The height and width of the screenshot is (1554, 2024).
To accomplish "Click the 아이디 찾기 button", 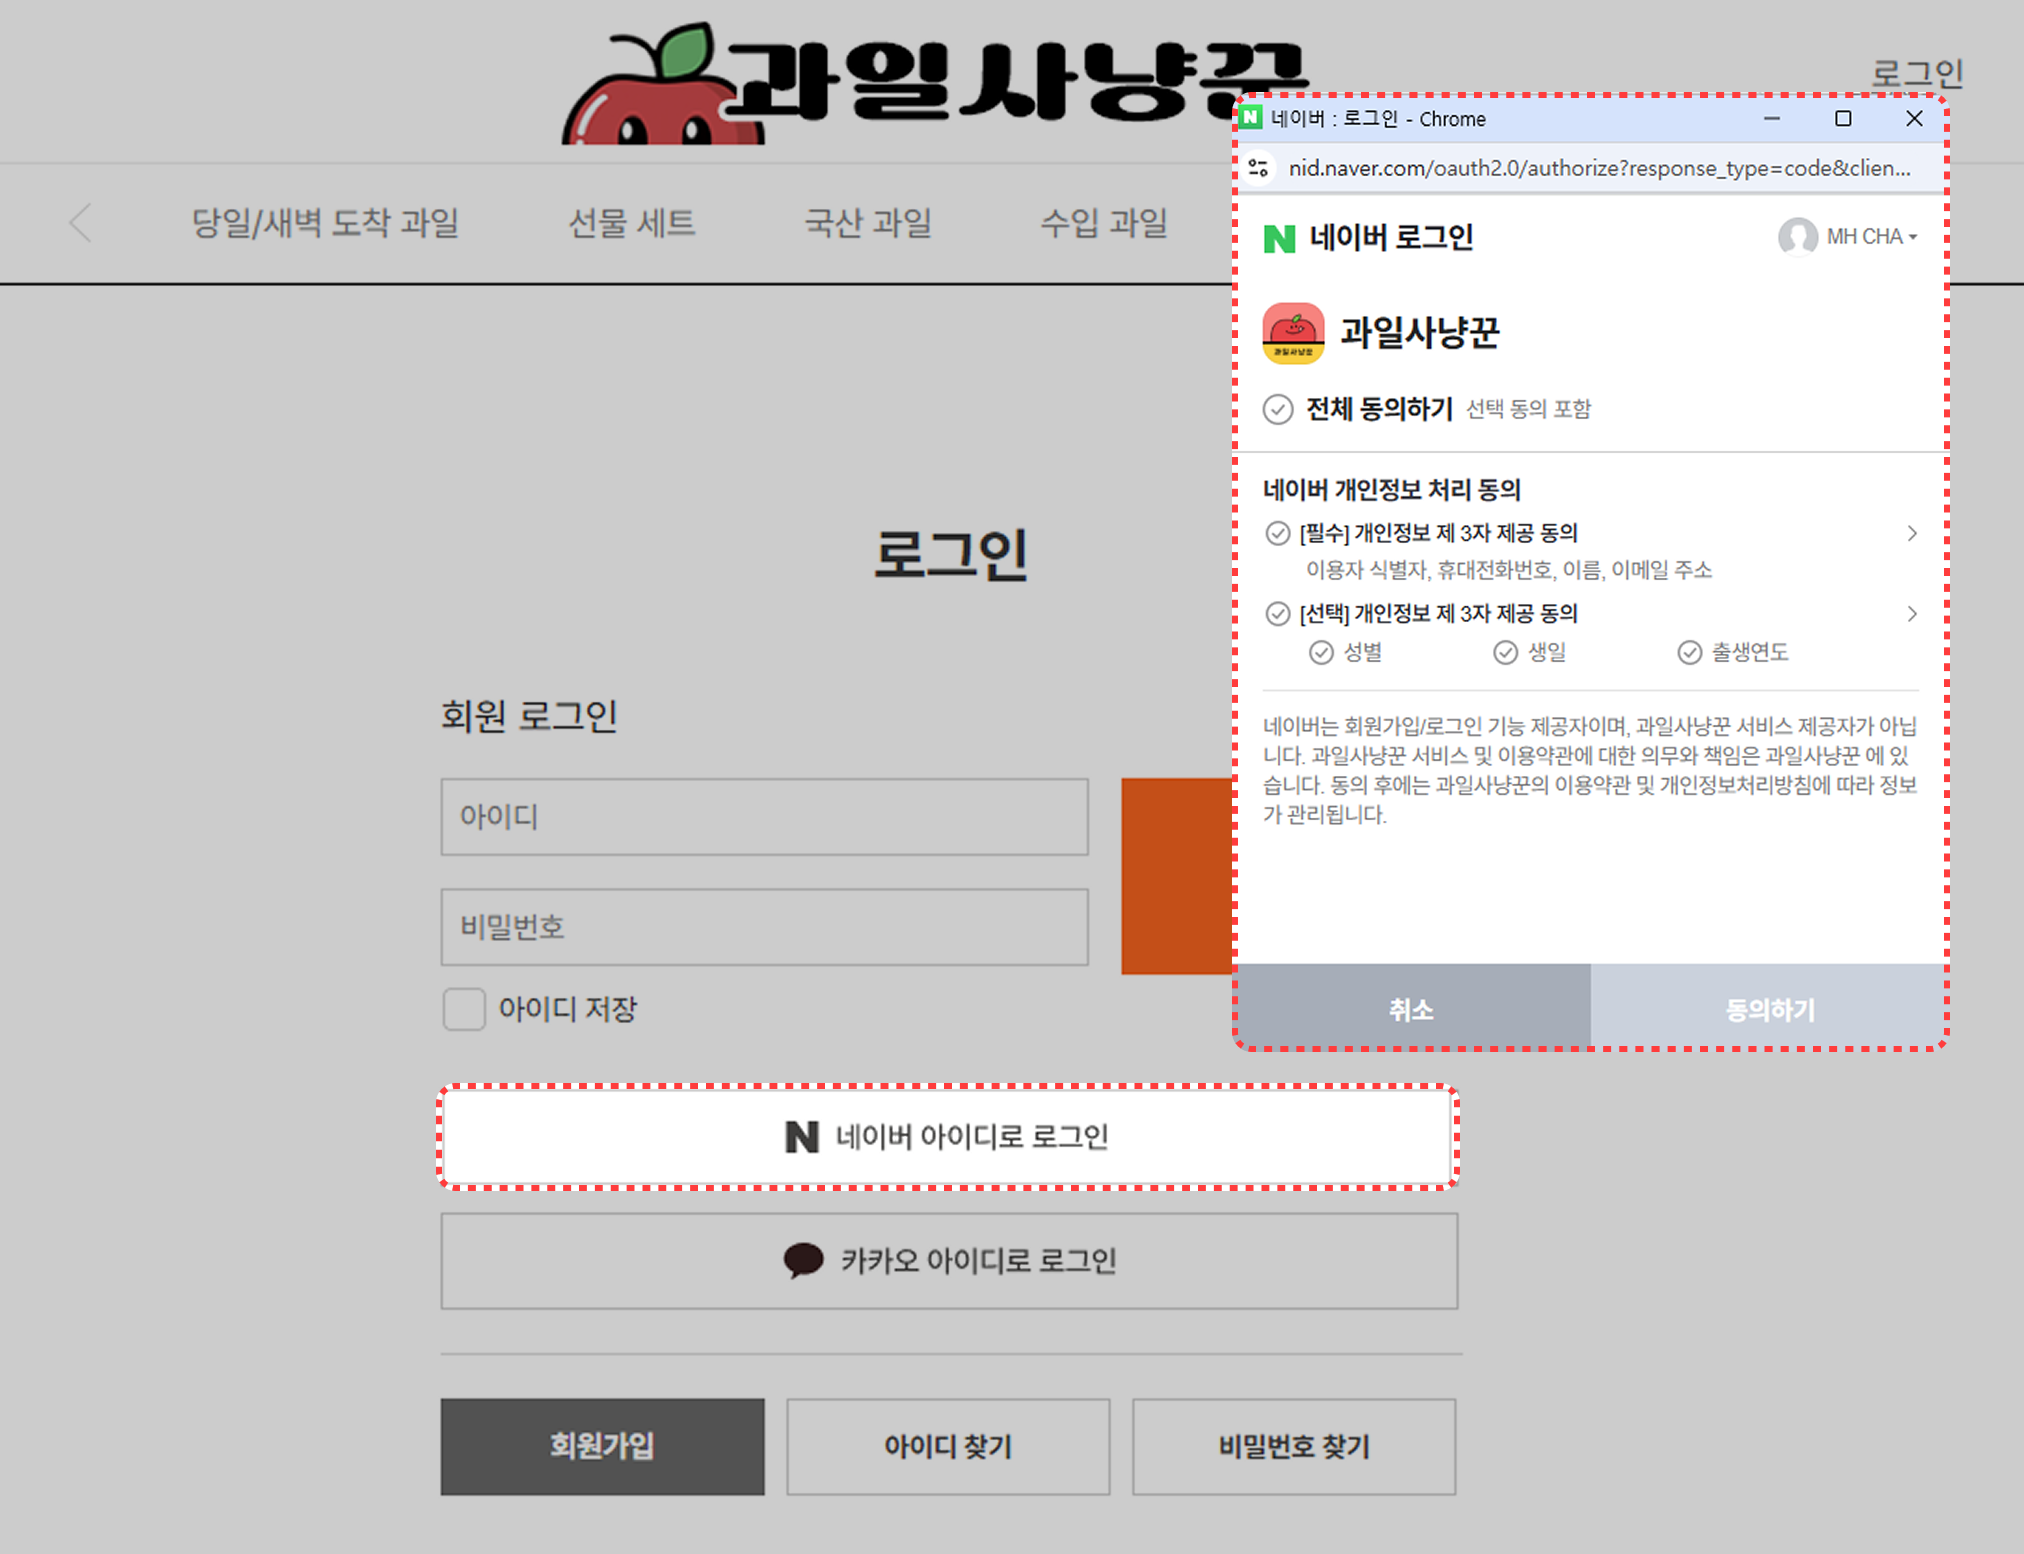I will pos(948,1446).
